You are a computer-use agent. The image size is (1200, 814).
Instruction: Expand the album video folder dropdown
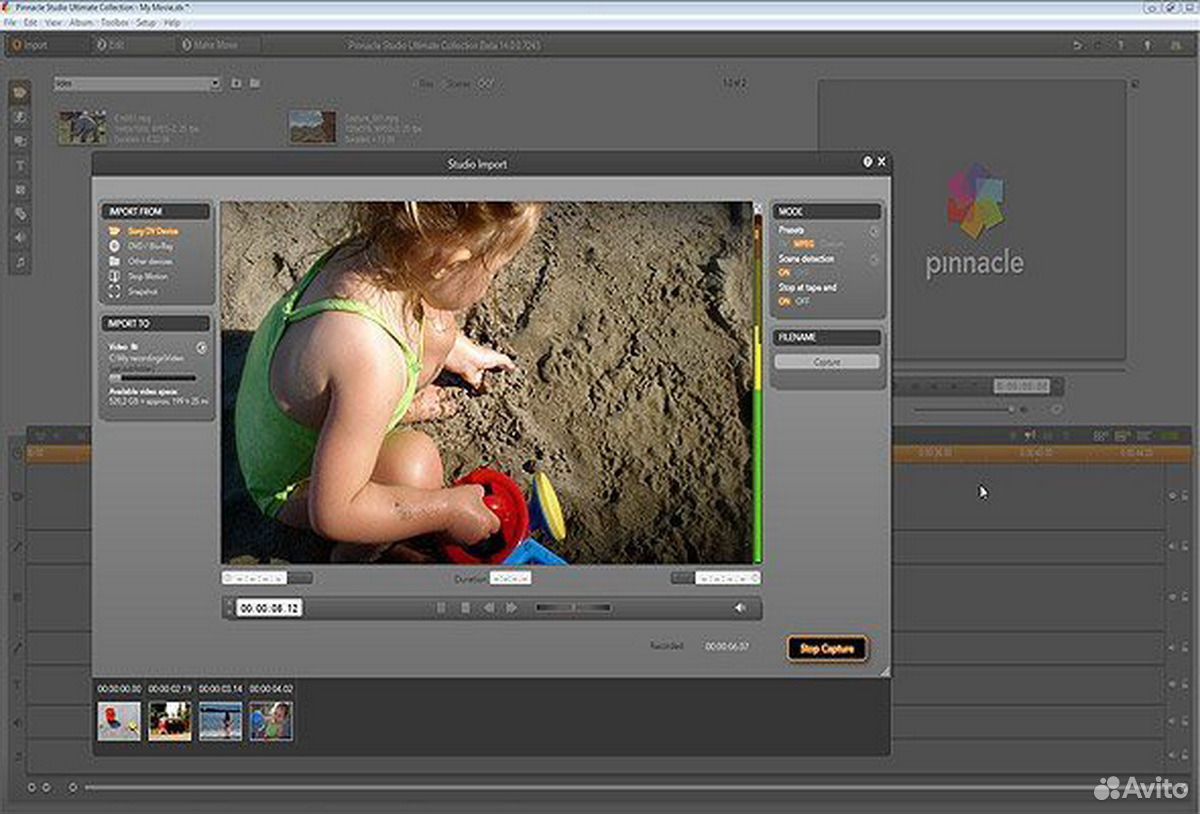point(214,84)
